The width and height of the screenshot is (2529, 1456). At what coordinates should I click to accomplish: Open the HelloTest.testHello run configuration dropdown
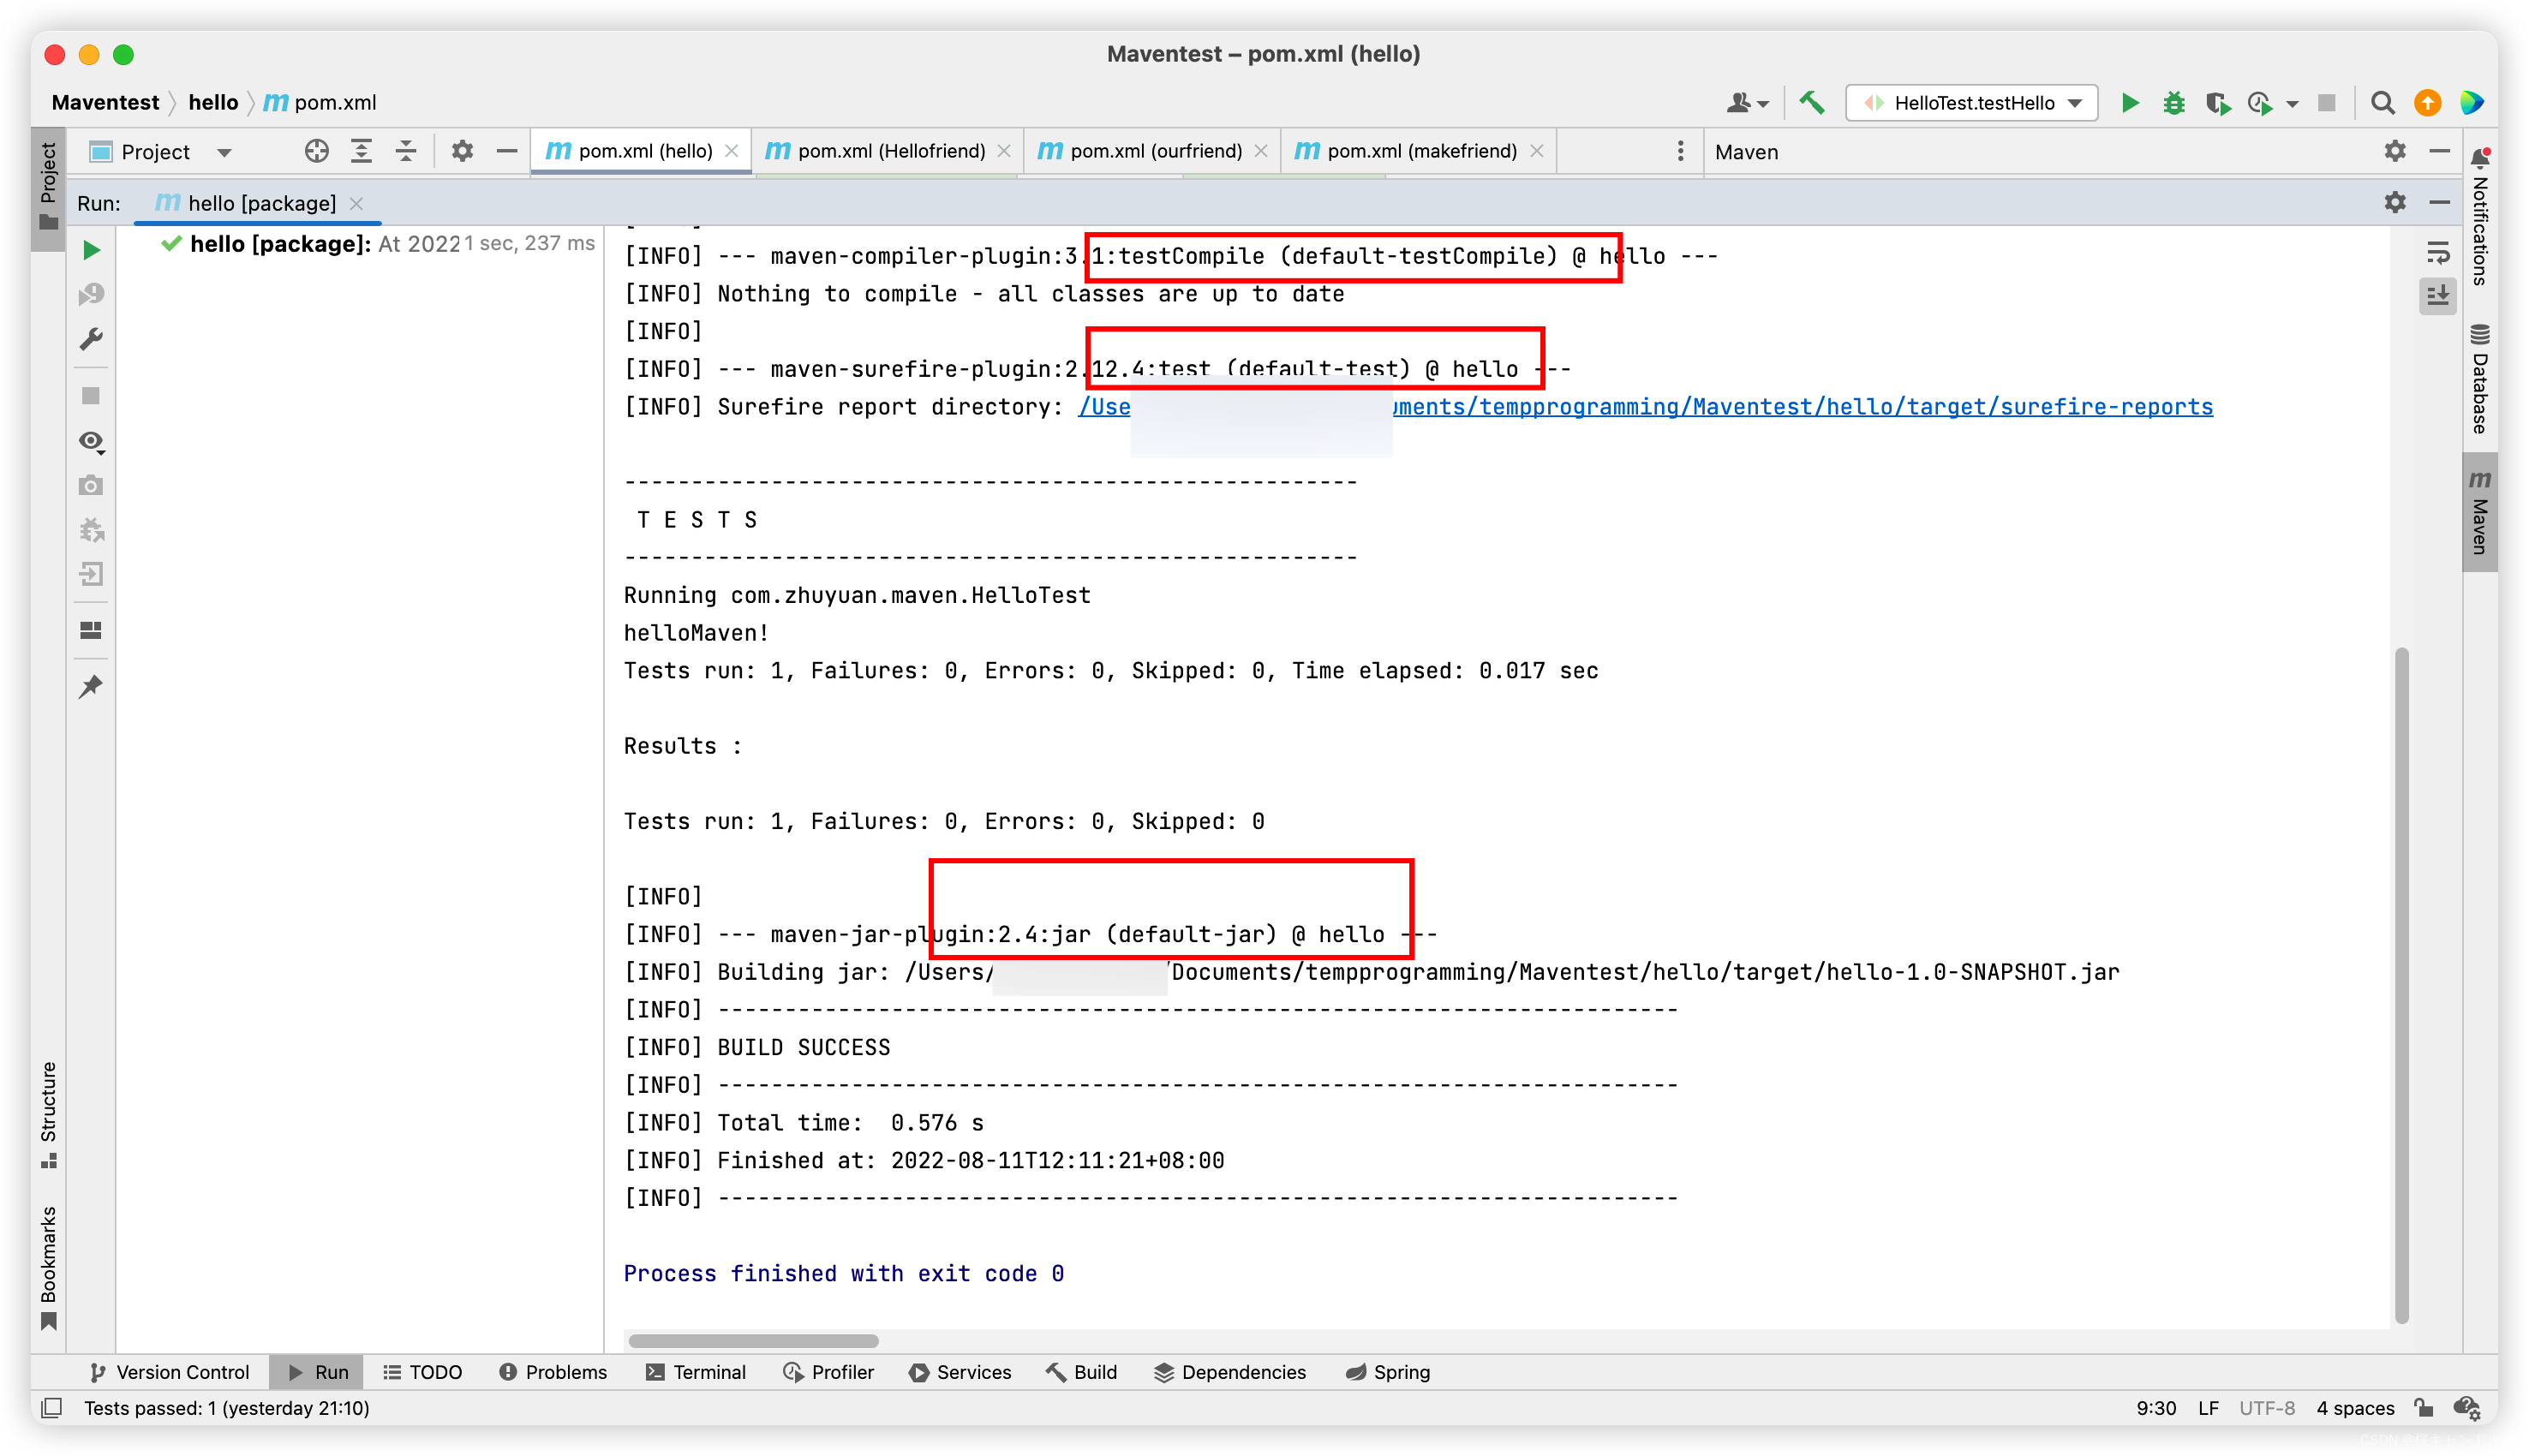tap(1971, 103)
